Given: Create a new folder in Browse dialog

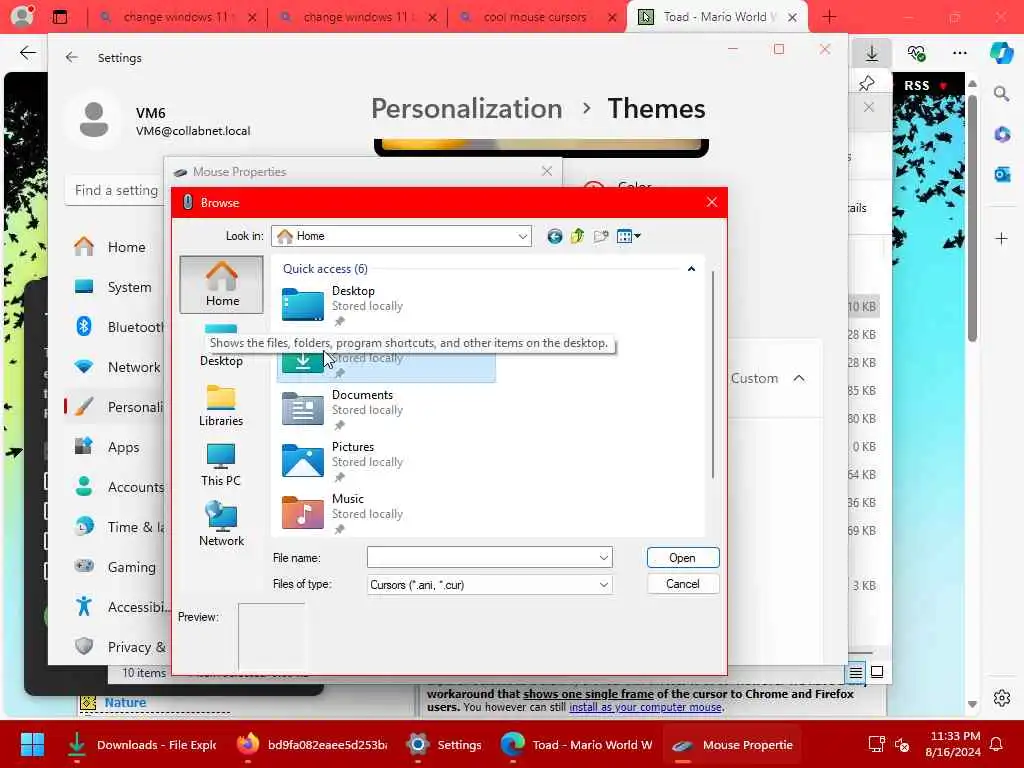Looking at the screenshot, I should tap(601, 236).
